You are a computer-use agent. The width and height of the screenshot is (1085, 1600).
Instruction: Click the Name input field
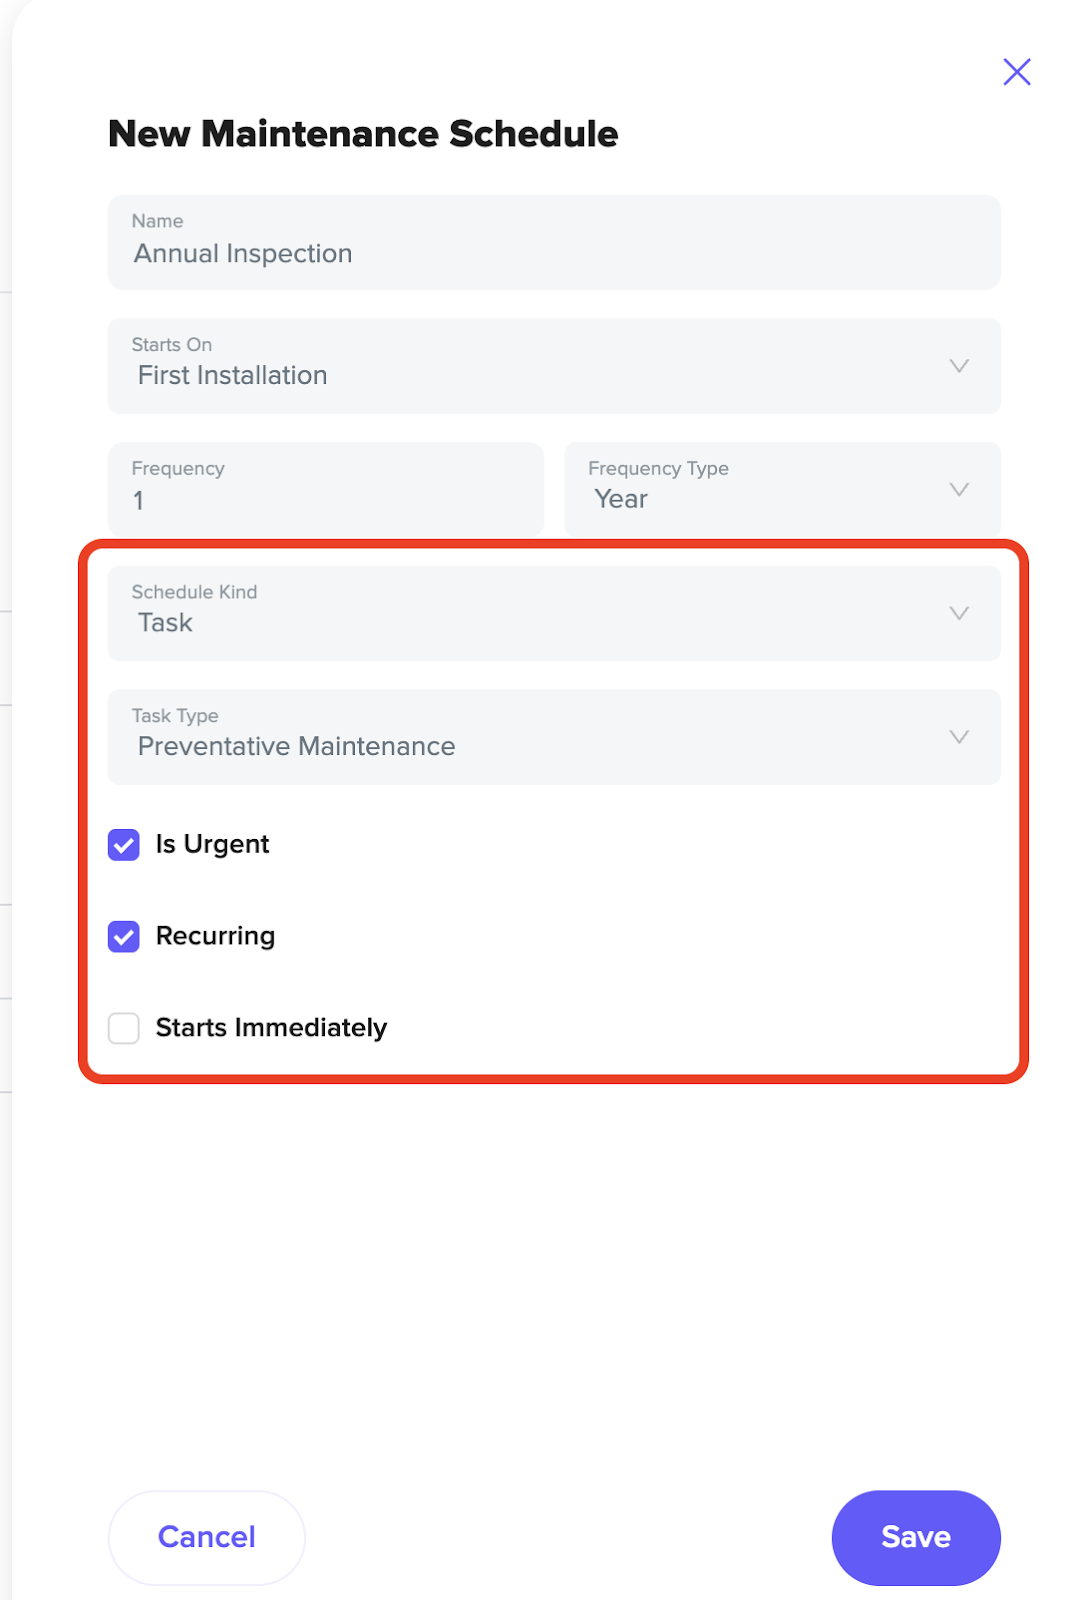pos(554,242)
